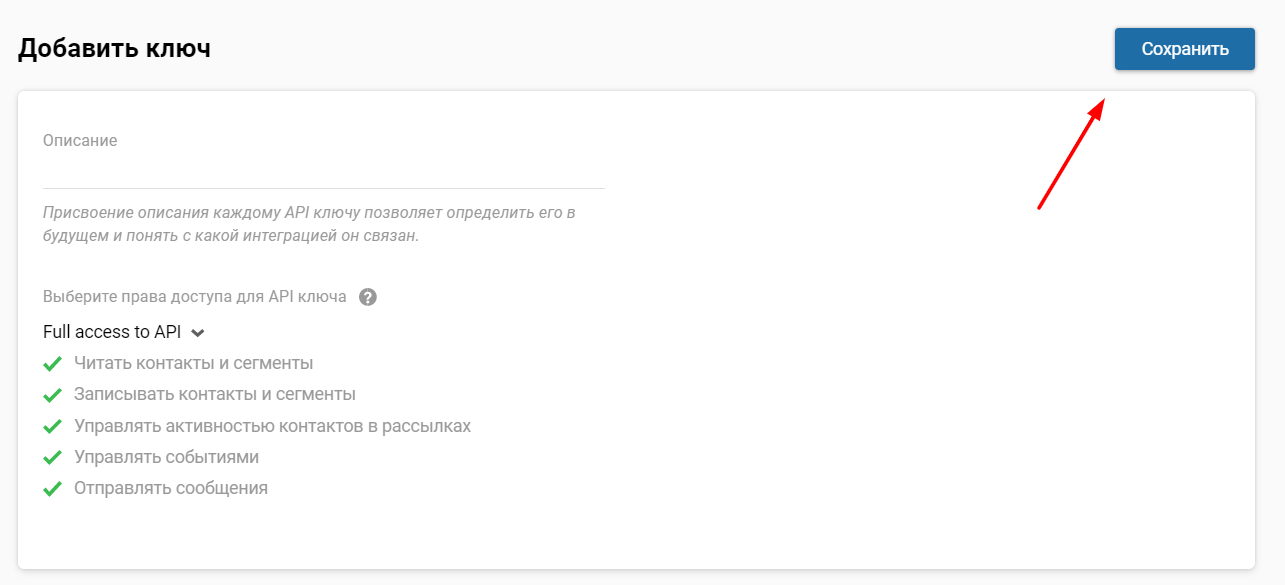
Task: Click the checkmark for Управлять активностью контактов
Action: [53, 427]
